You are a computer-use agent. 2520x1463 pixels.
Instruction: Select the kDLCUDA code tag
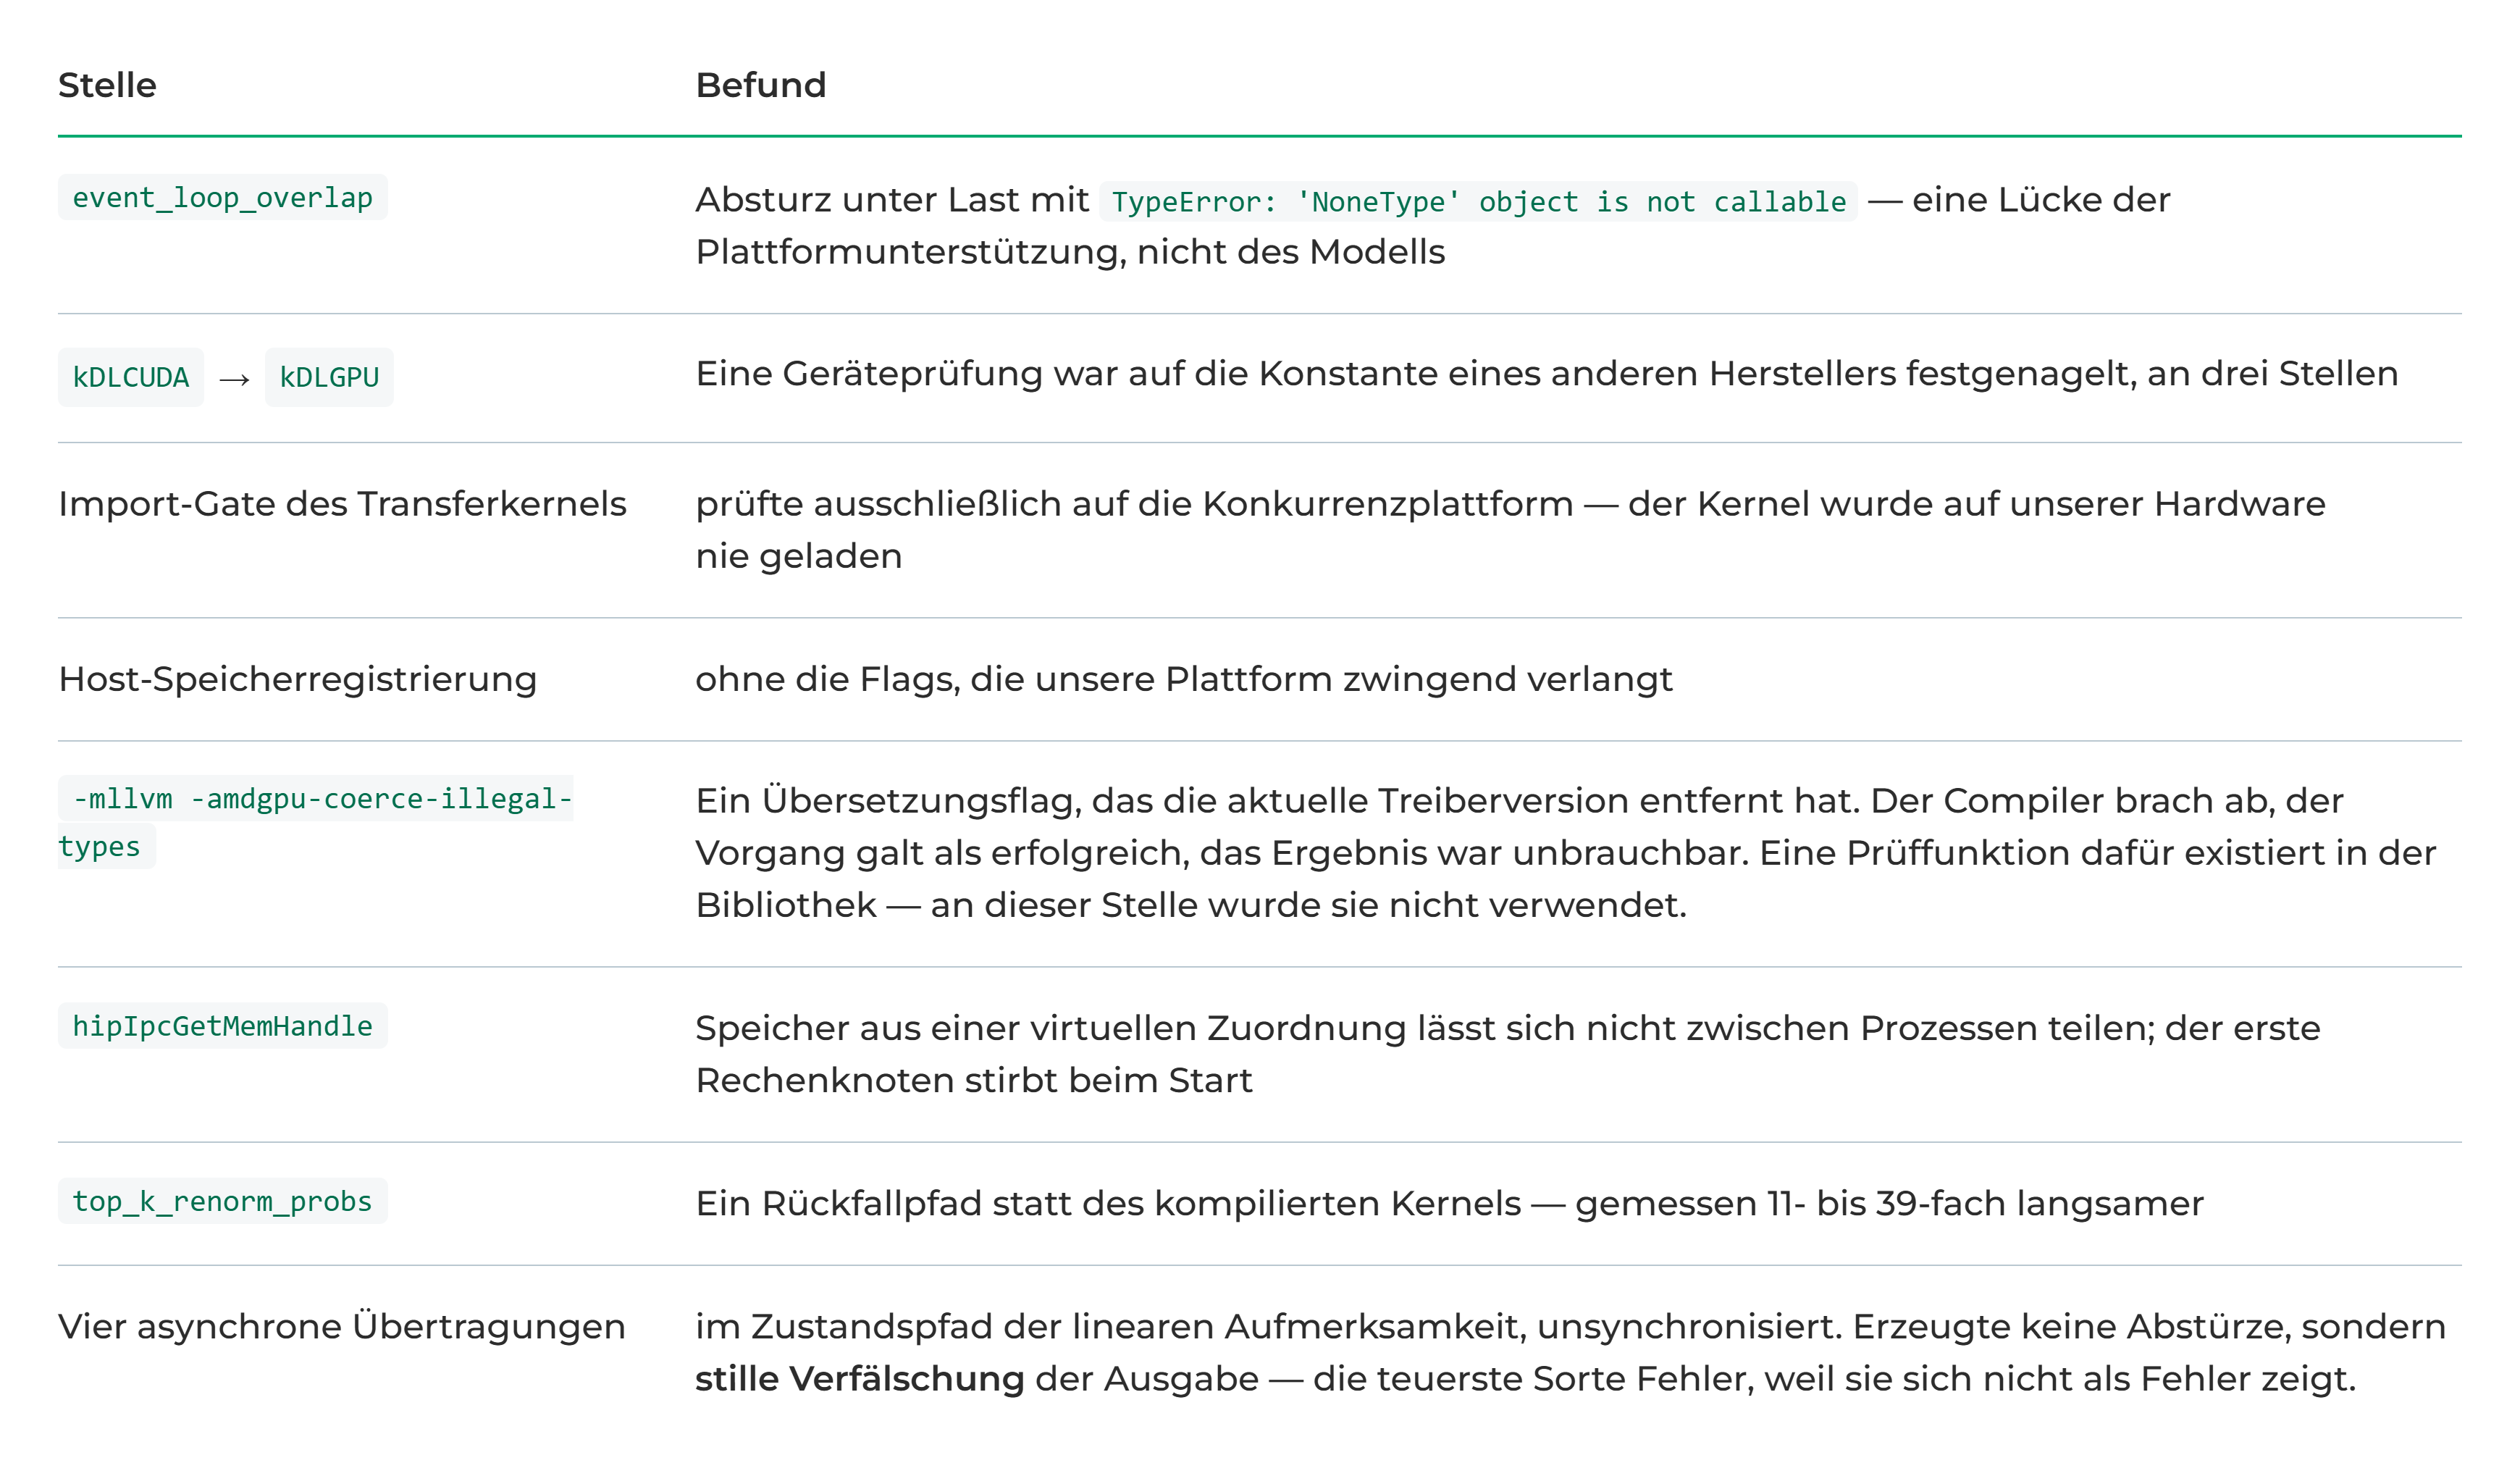131,378
